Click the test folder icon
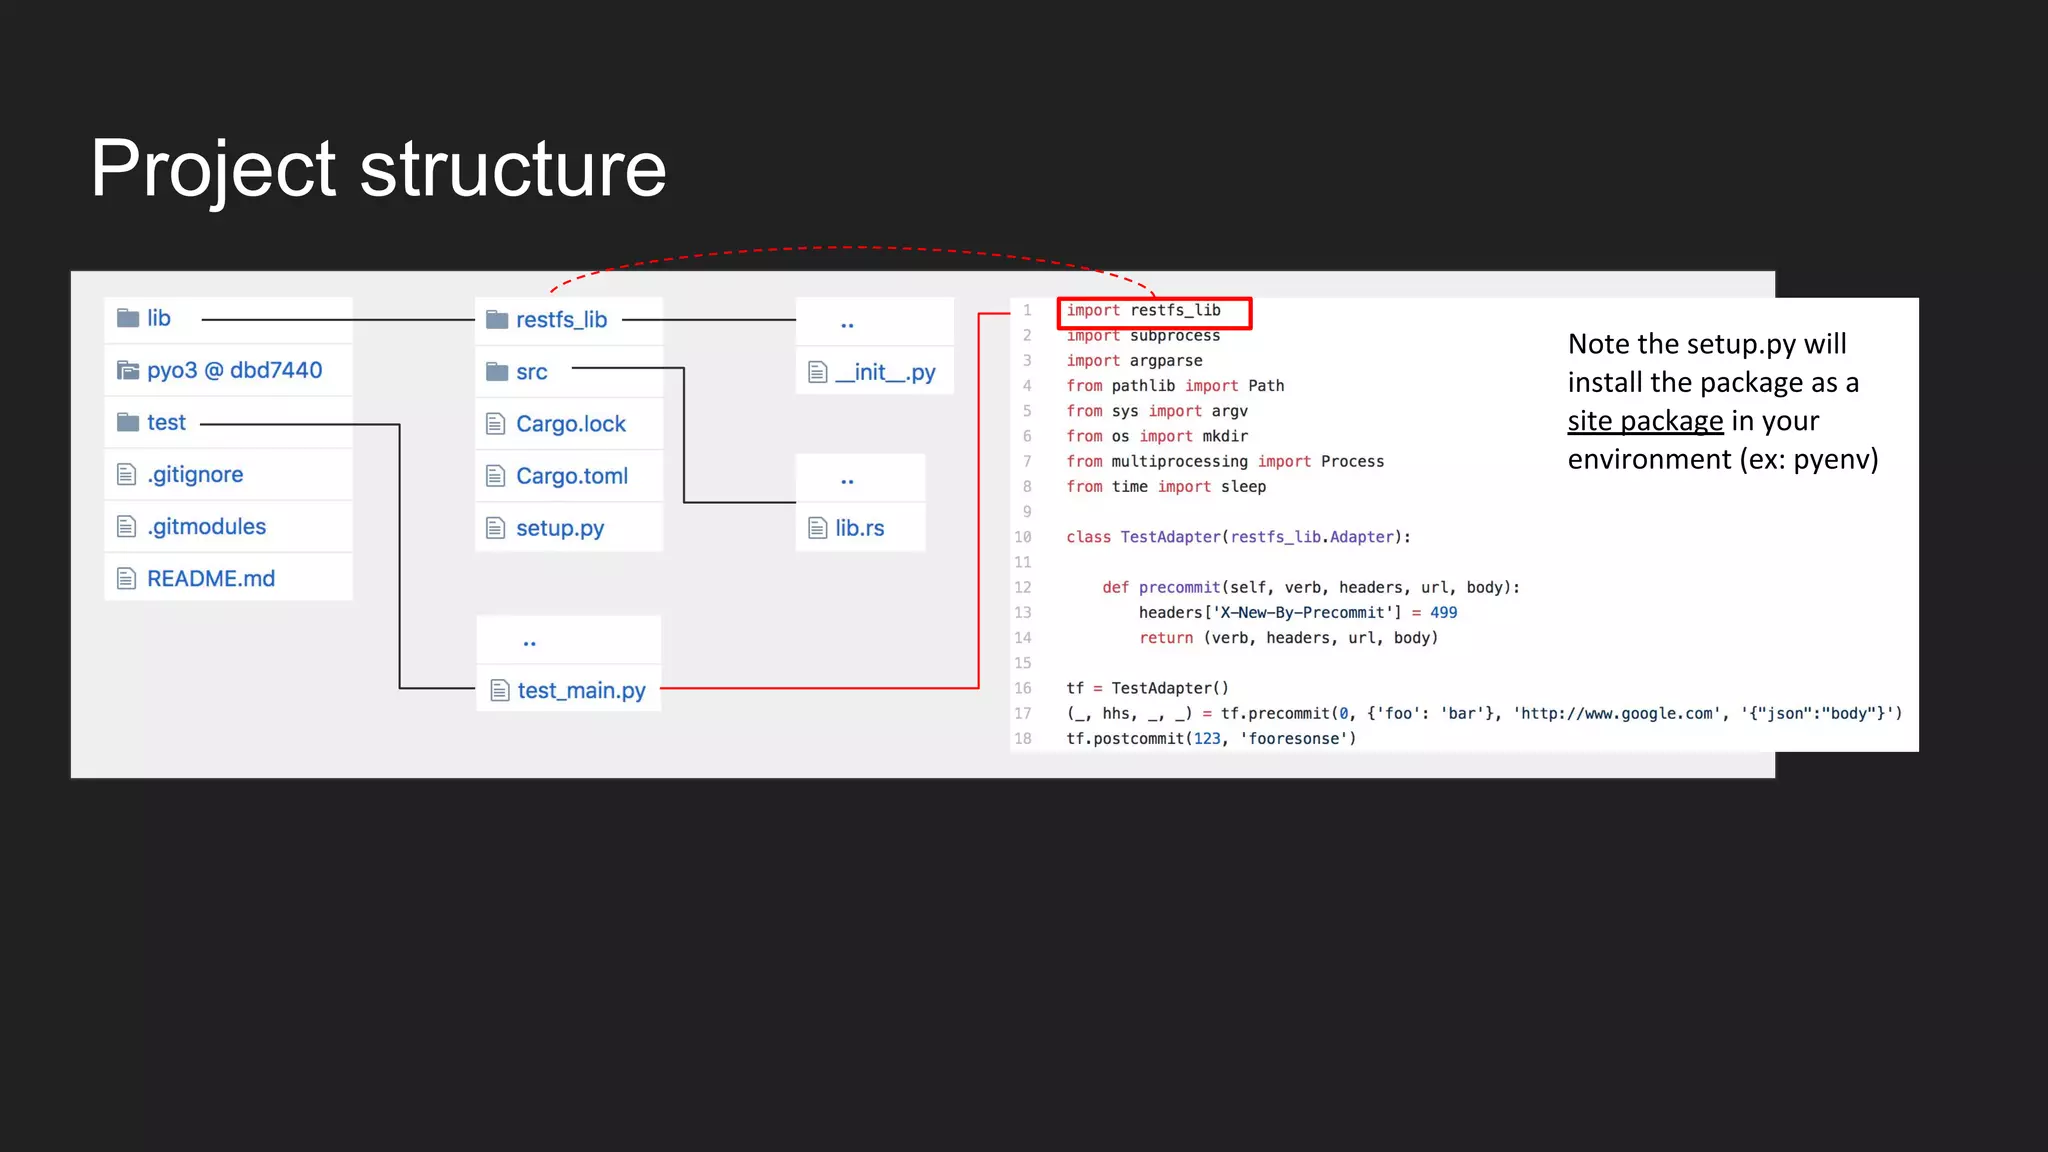2048x1152 pixels. (128, 422)
